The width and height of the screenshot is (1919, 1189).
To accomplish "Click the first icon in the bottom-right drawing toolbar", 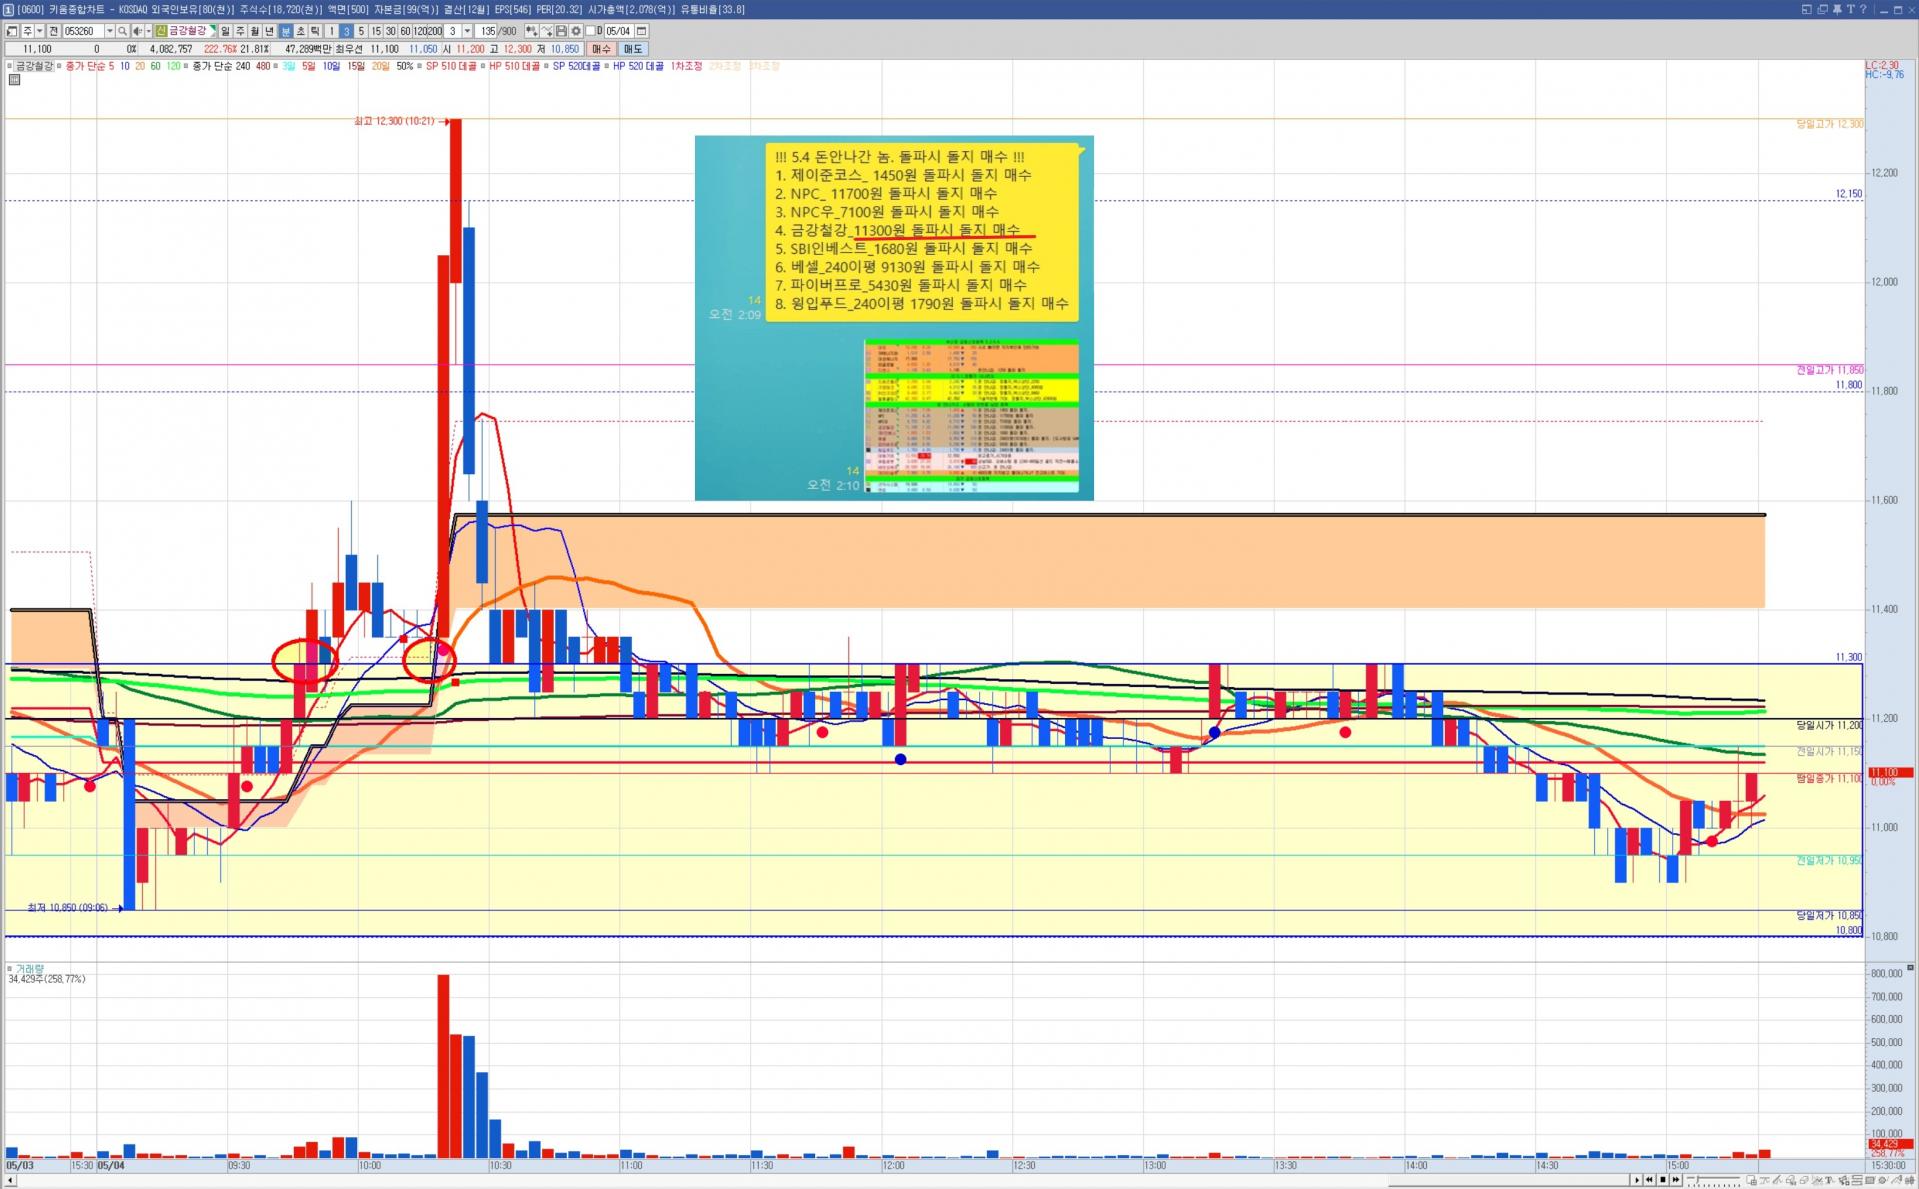I will click(1752, 1180).
